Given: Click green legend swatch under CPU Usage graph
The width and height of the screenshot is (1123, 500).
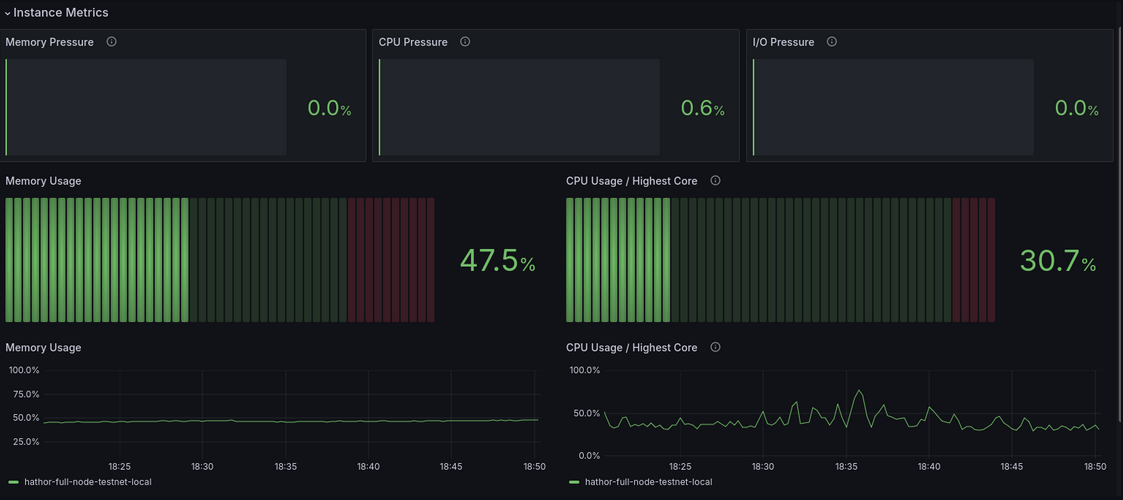Looking at the screenshot, I should pyautogui.click(x=574, y=481).
